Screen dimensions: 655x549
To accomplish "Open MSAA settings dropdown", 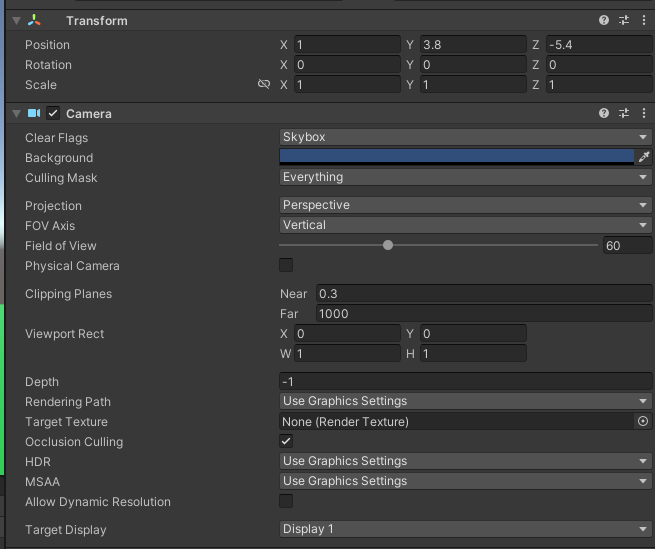I will 465,481.
